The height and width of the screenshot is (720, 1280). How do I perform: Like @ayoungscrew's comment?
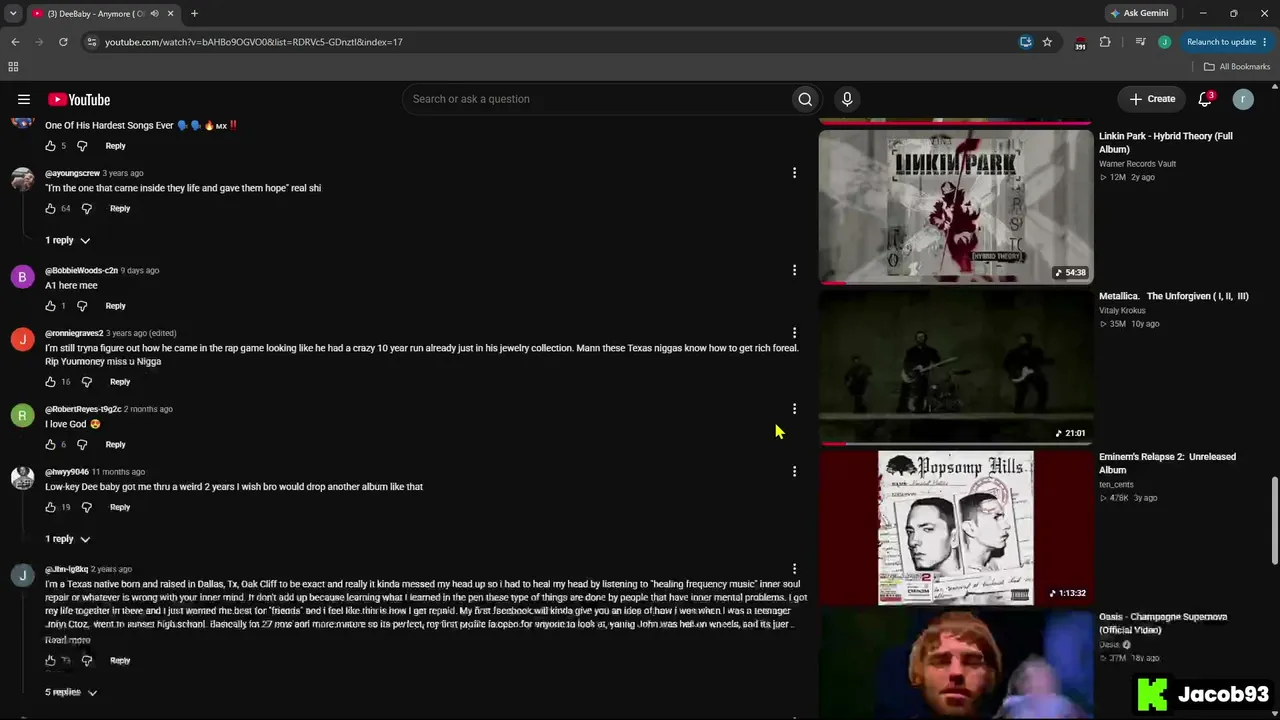pyautogui.click(x=50, y=209)
